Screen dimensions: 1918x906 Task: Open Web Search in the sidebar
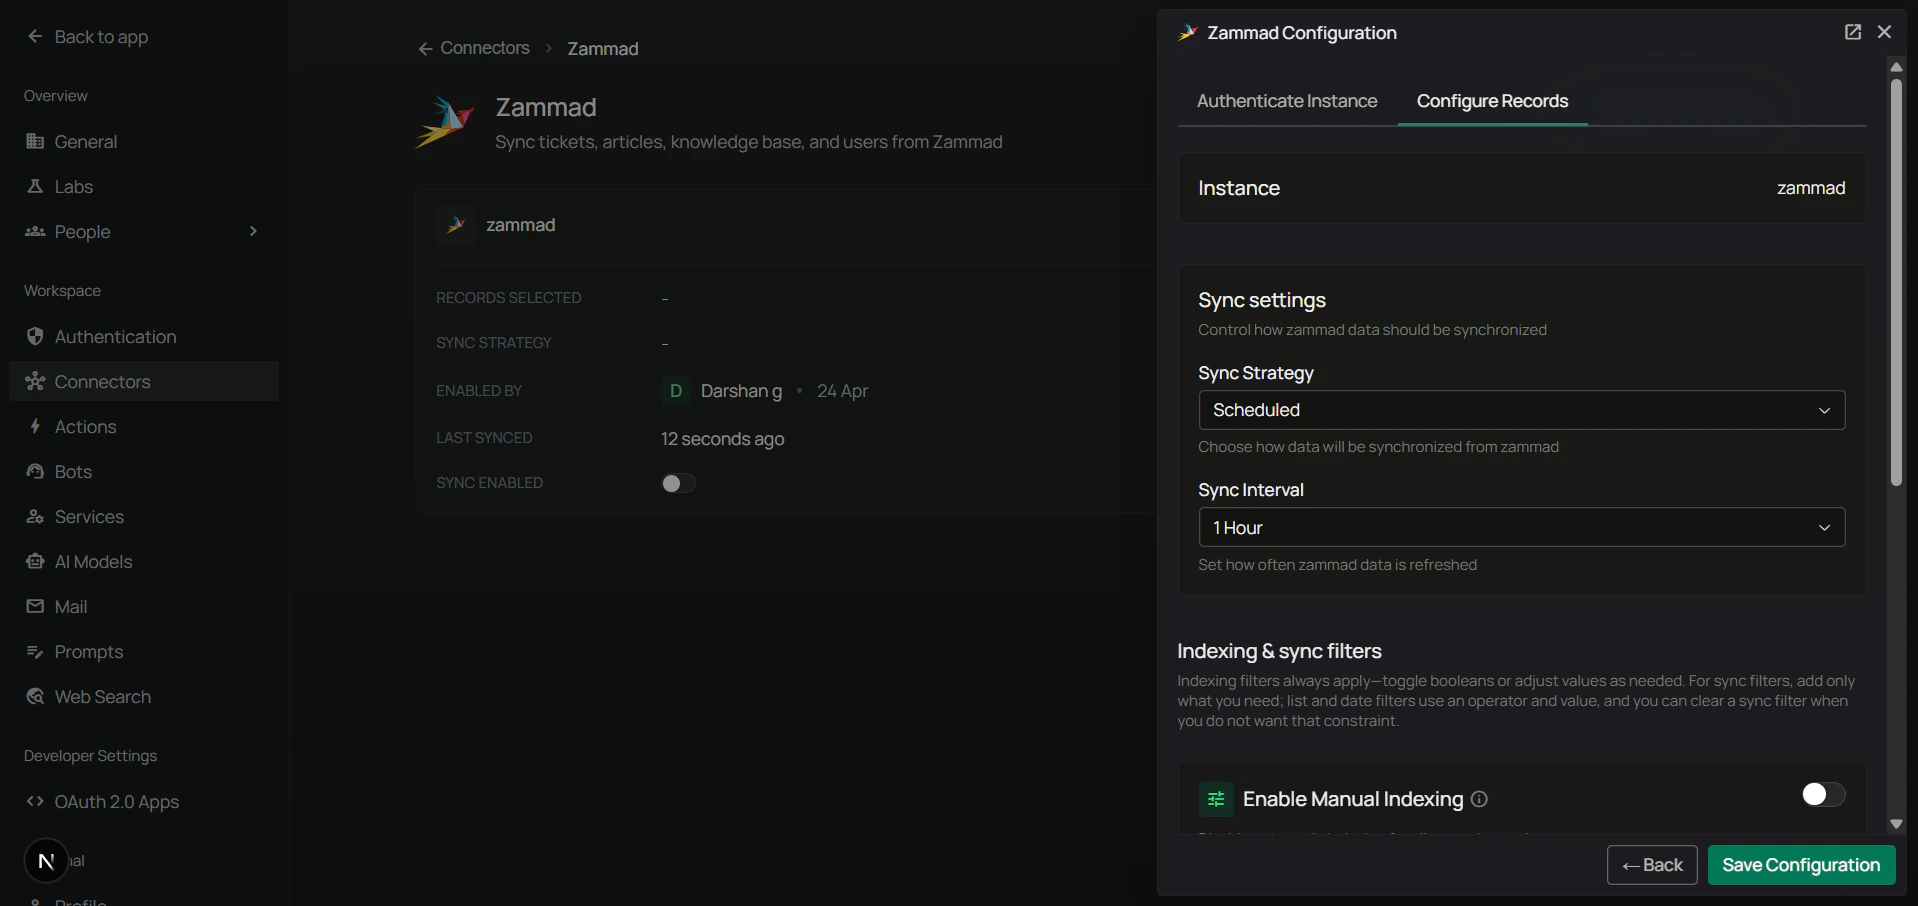pyautogui.click(x=144, y=696)
